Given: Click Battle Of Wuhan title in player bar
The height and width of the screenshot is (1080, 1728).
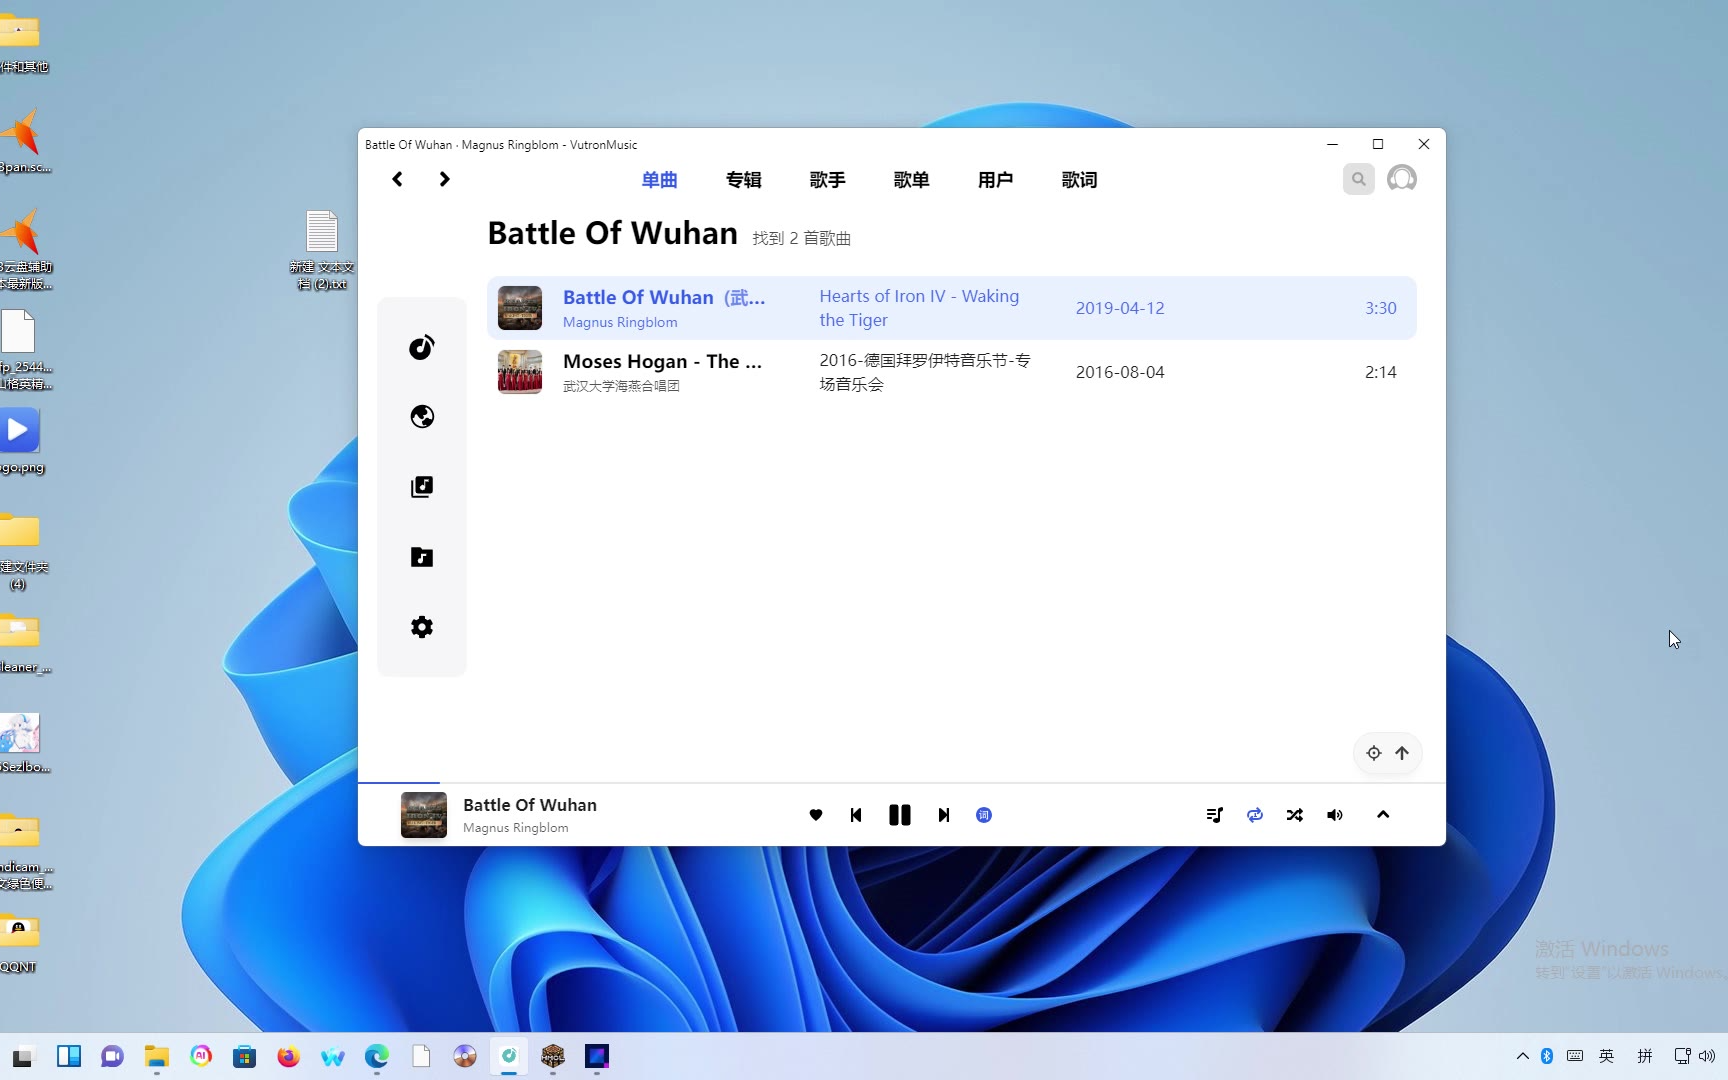Looking at the screenshot, I should tap(530, 805).
